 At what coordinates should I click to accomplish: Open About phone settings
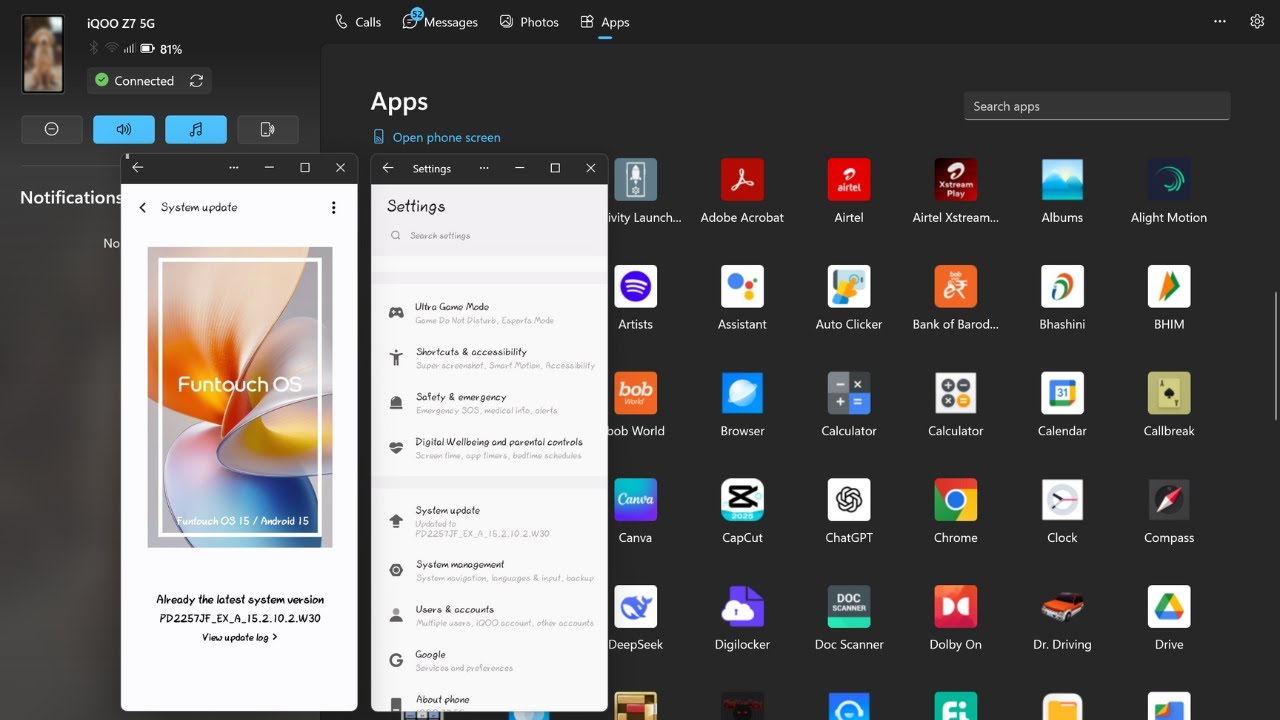coord(490,700)
